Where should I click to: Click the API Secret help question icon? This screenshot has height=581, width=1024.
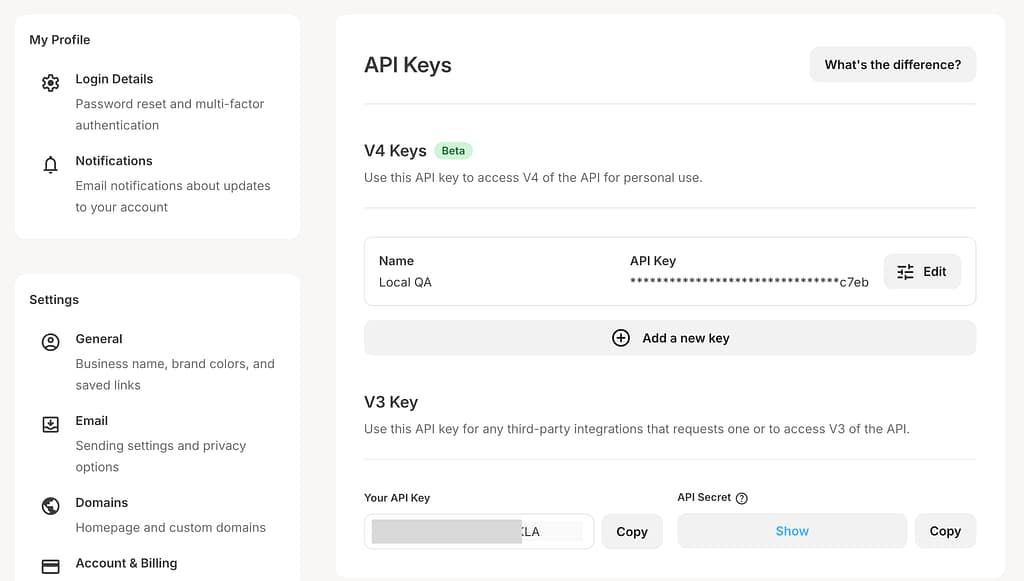coord(742,498)
